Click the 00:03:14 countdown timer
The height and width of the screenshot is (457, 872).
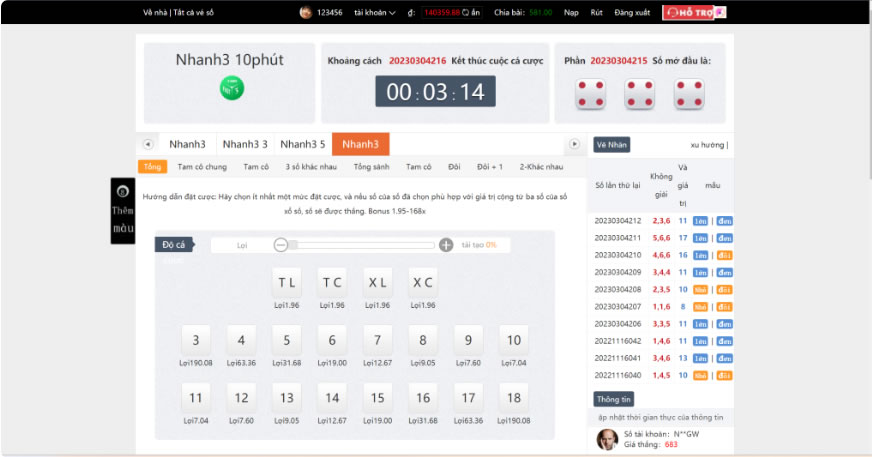coord(435,92)
